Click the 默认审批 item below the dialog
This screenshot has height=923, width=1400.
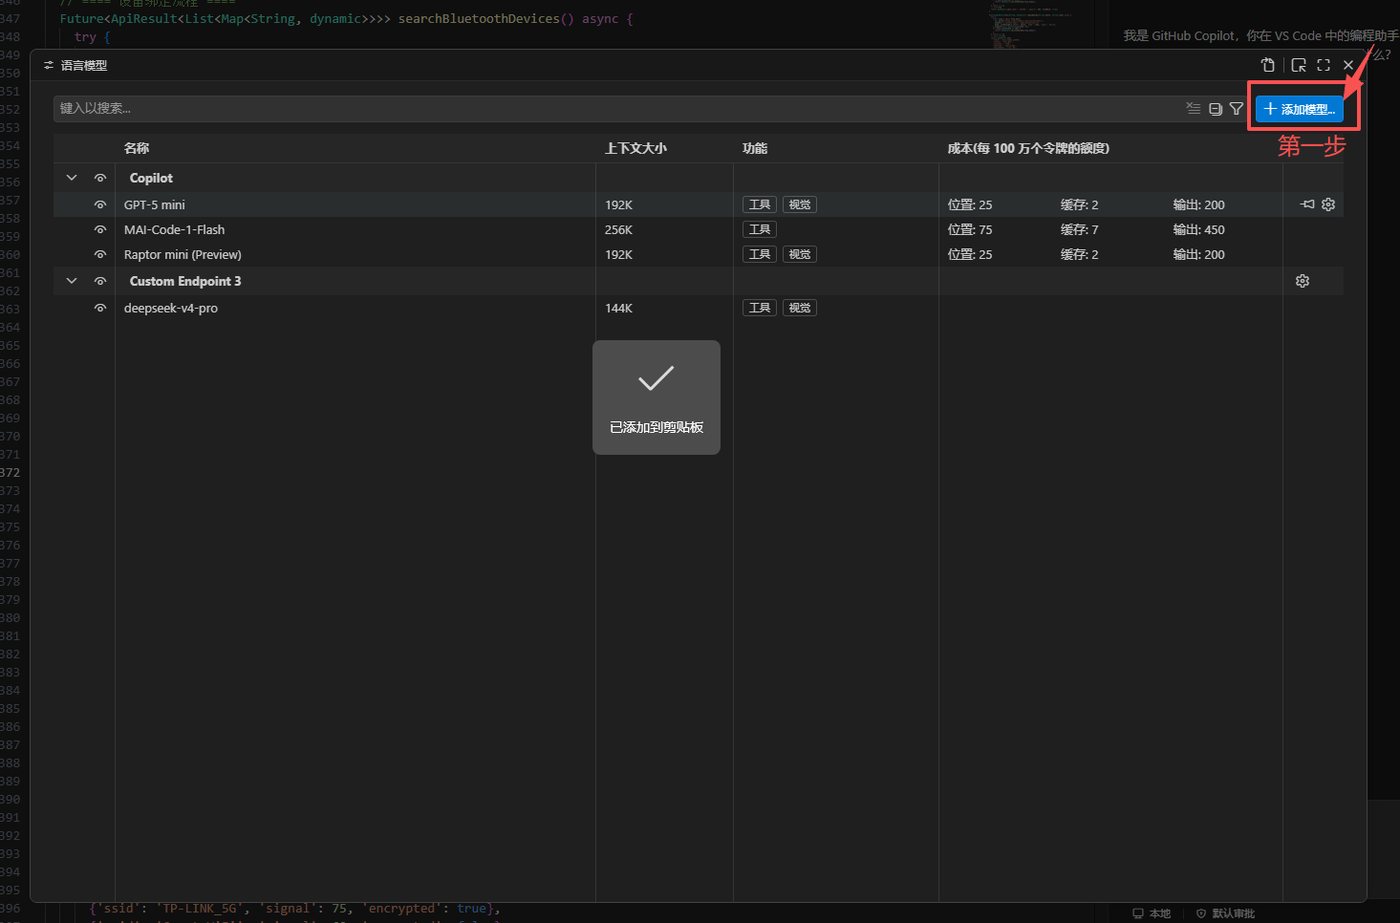[1225, 913]
